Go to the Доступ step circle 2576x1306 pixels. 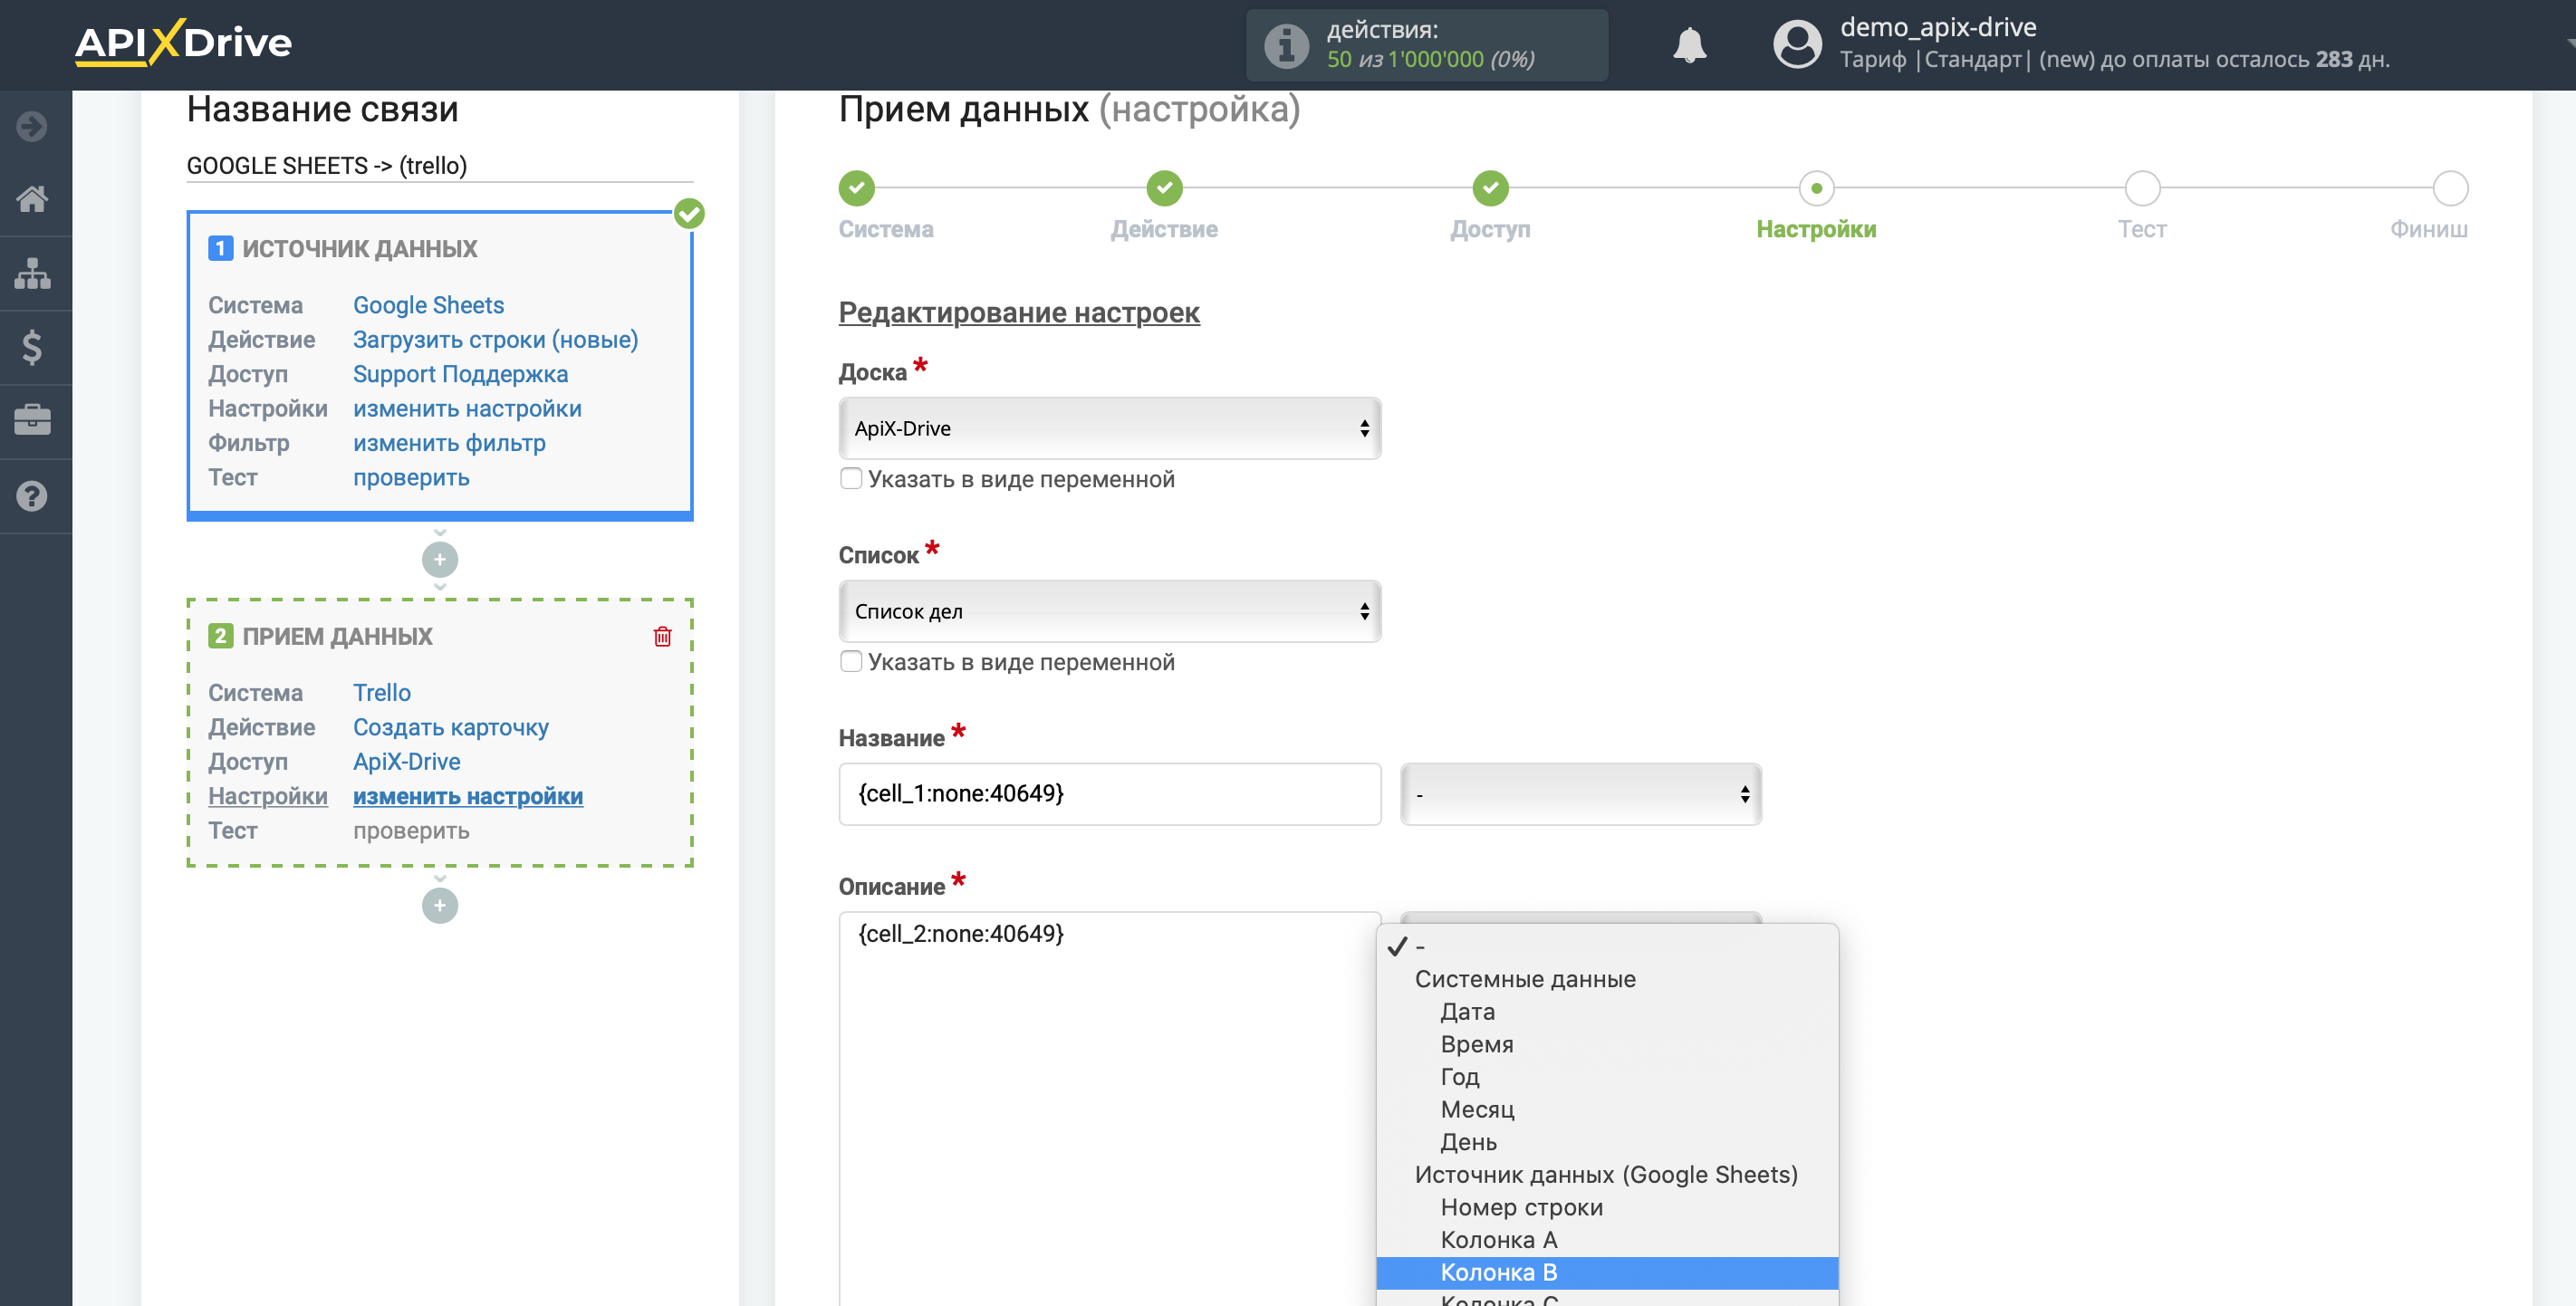pos(1490,188)
